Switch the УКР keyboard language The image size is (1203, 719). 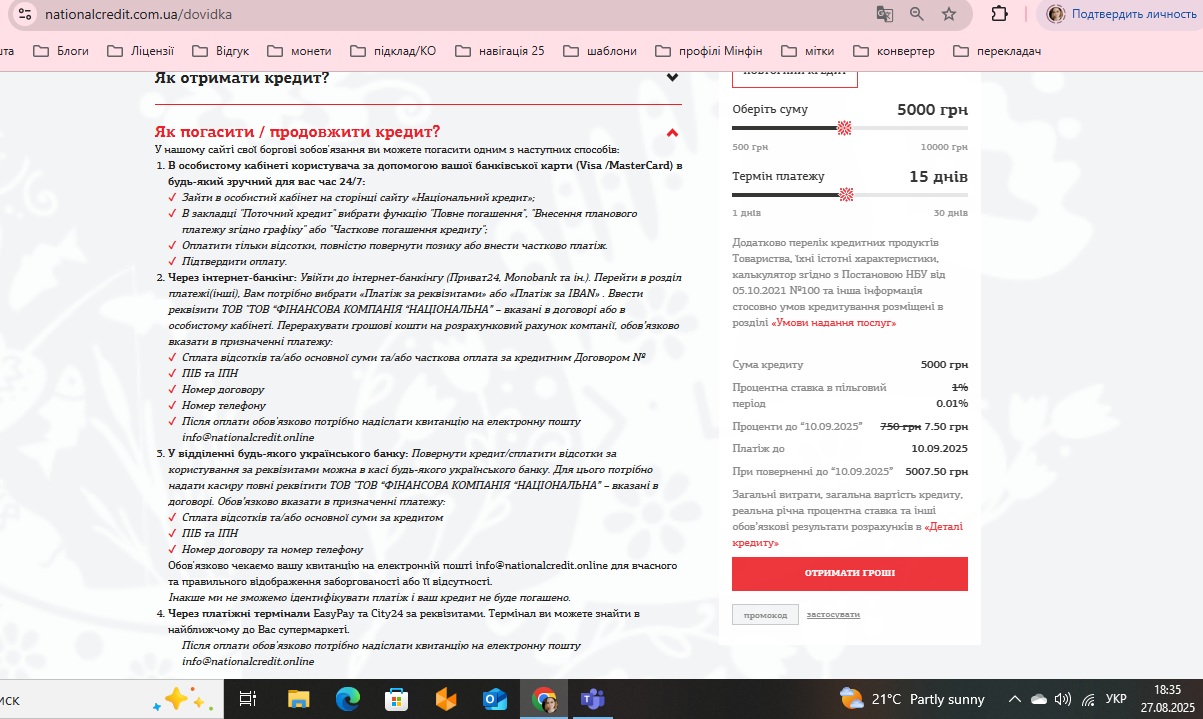coord(1116,699)
